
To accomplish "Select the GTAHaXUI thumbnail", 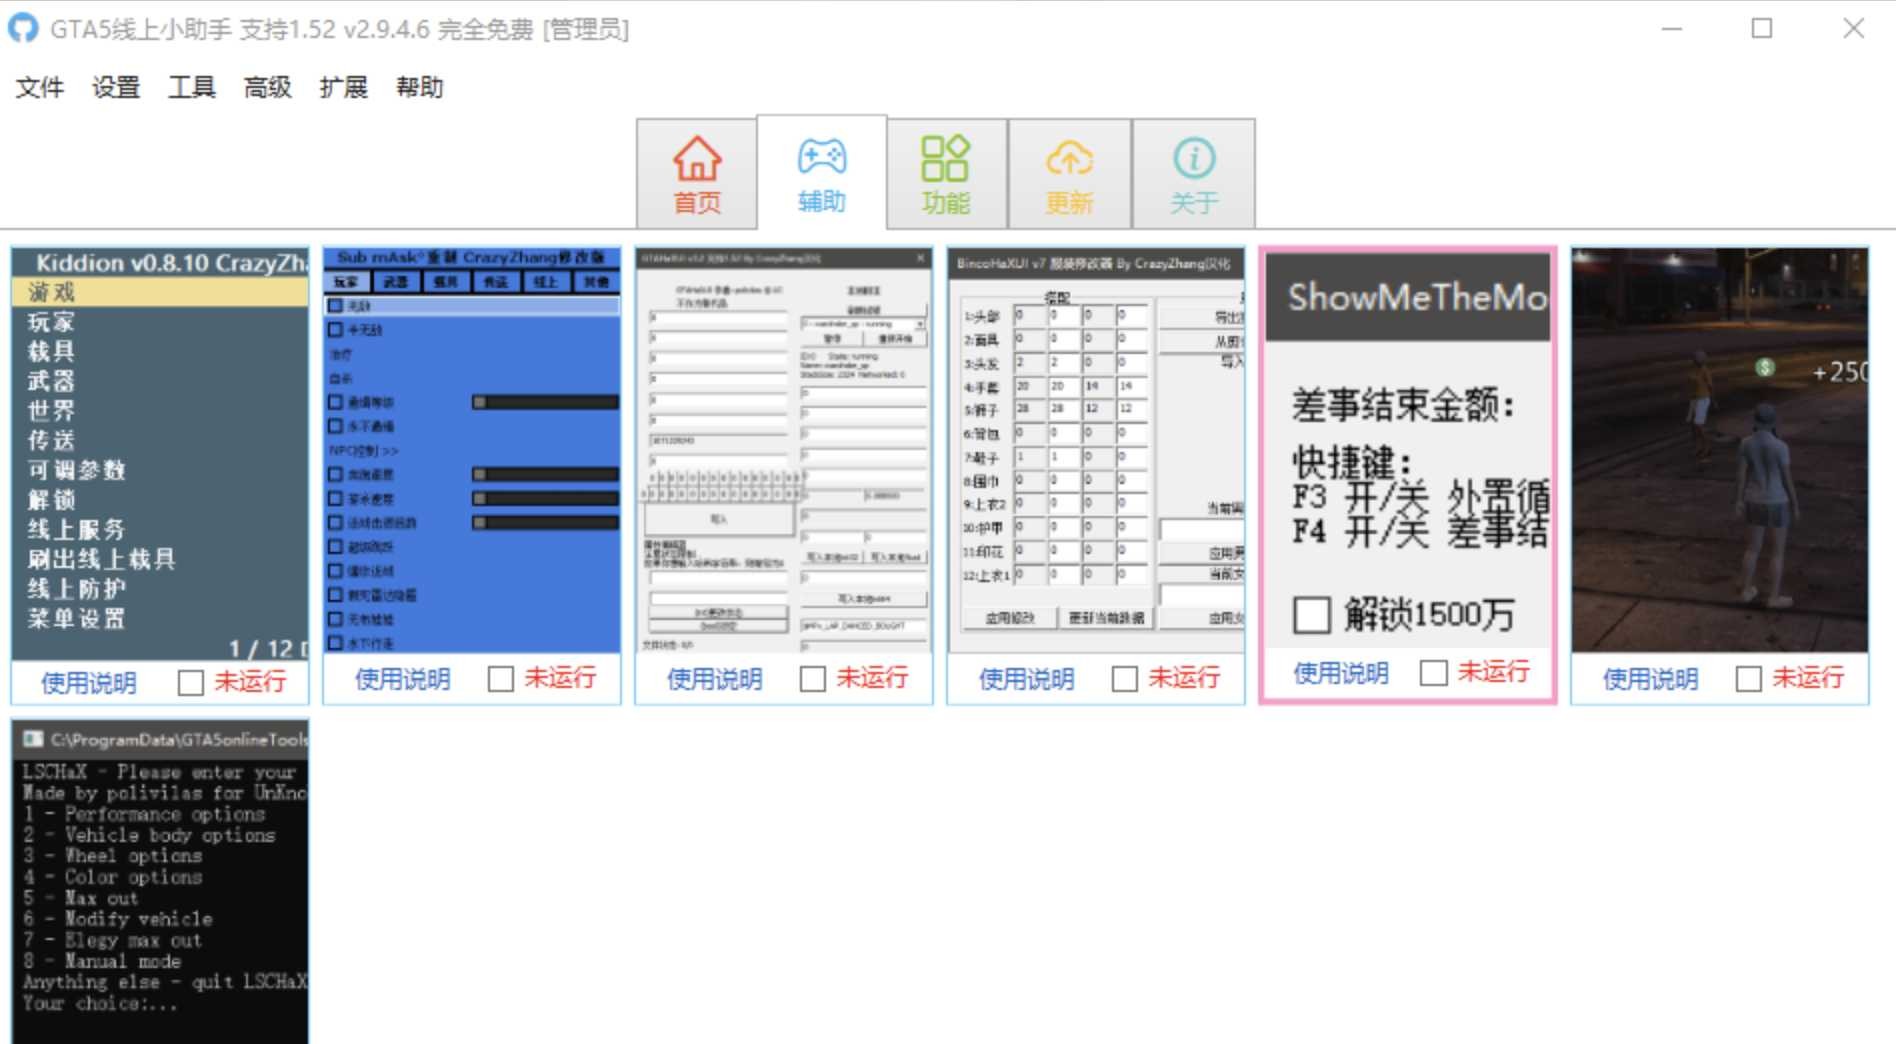I will tap(784, 451).
